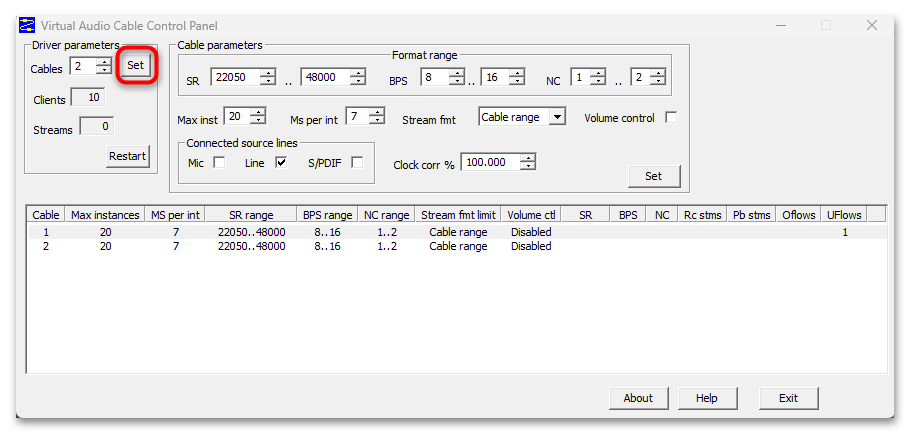Minimize the Control Panel window
Viewport: 910px width, 434px height.
pos(781,25)
